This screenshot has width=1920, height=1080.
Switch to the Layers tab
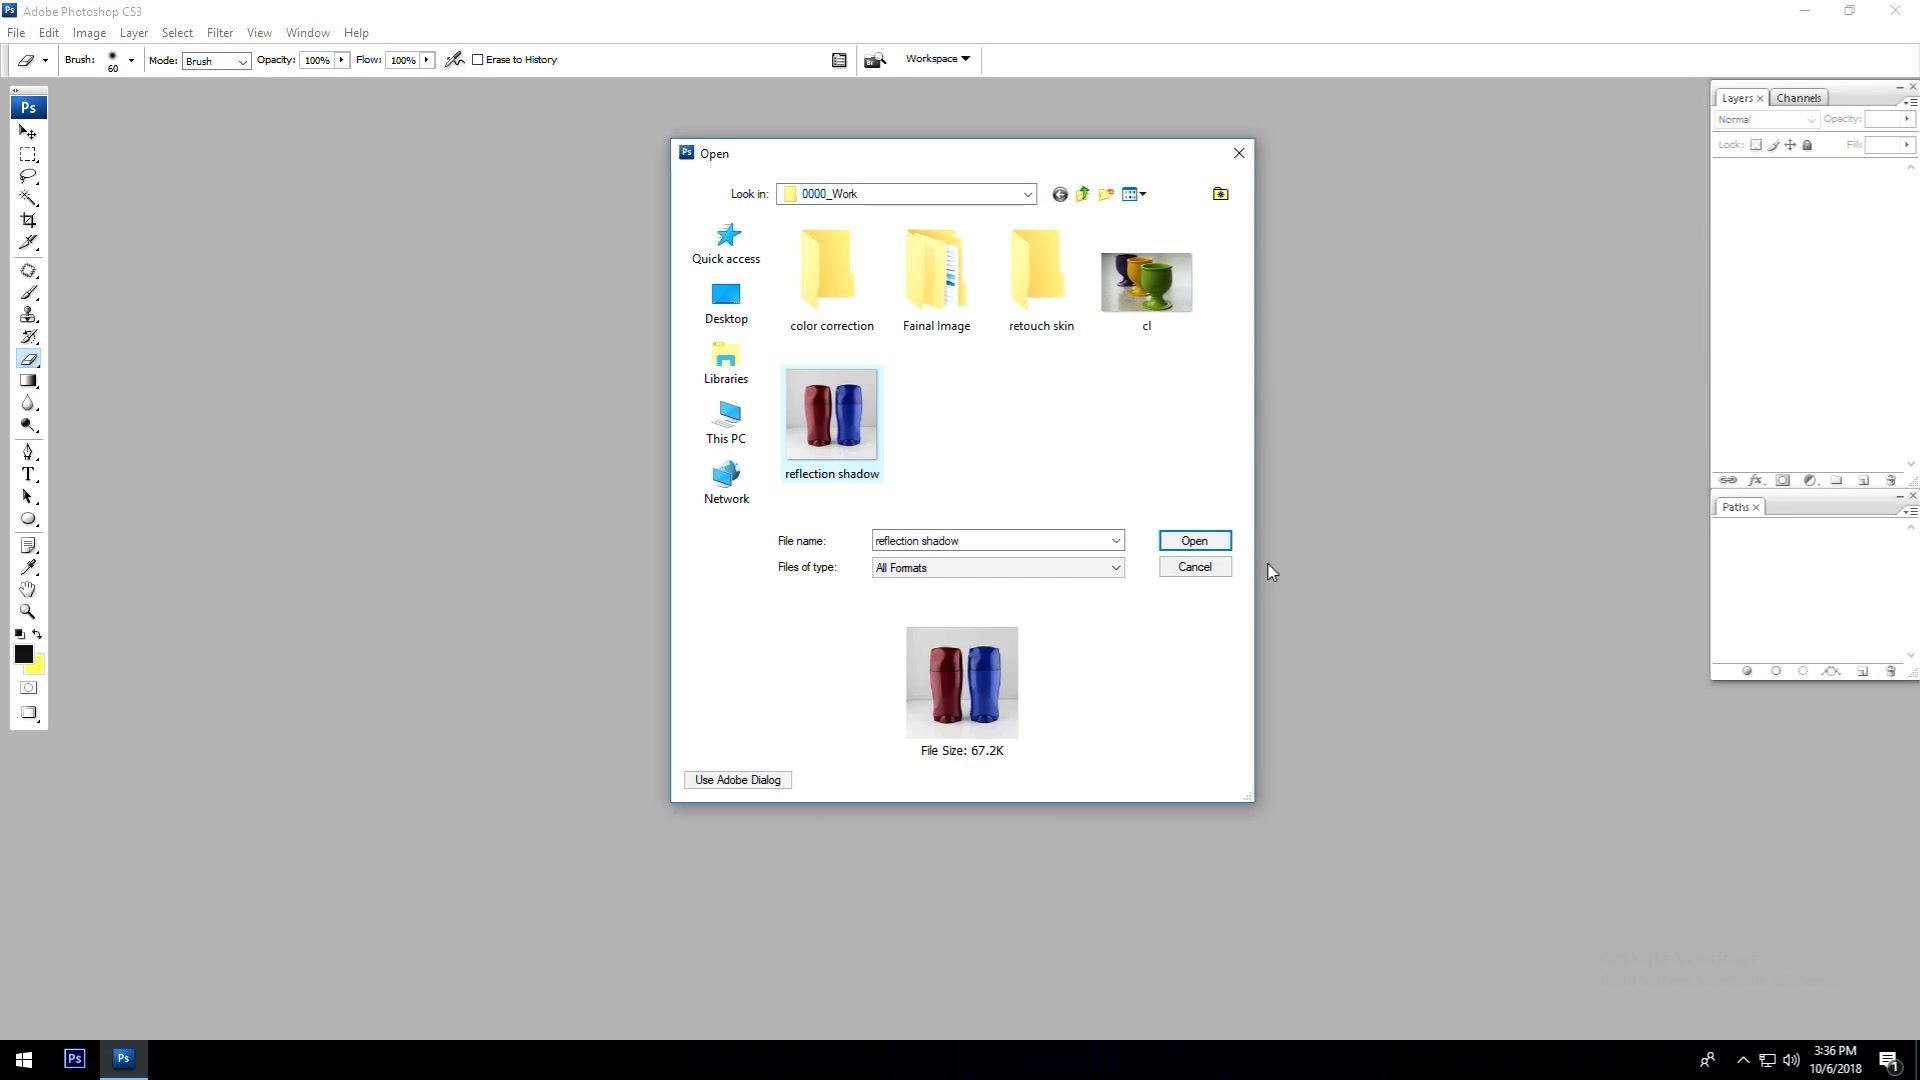(1737, 98)
